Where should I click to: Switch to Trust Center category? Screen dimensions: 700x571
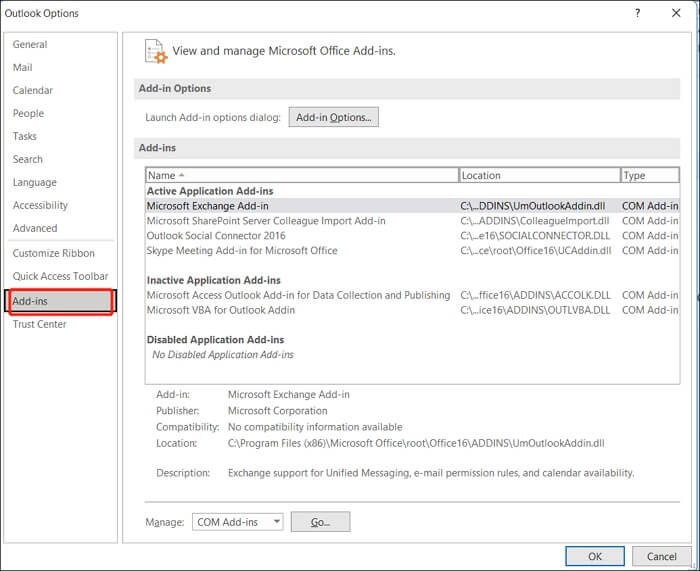pos(40,324)
